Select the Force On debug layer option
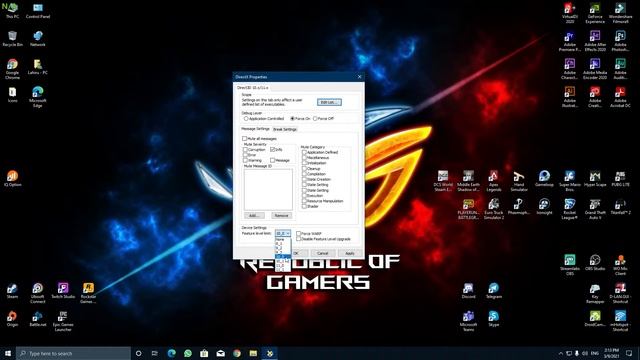The width and height of the screenshot is (640, 360). coord(292,118)
